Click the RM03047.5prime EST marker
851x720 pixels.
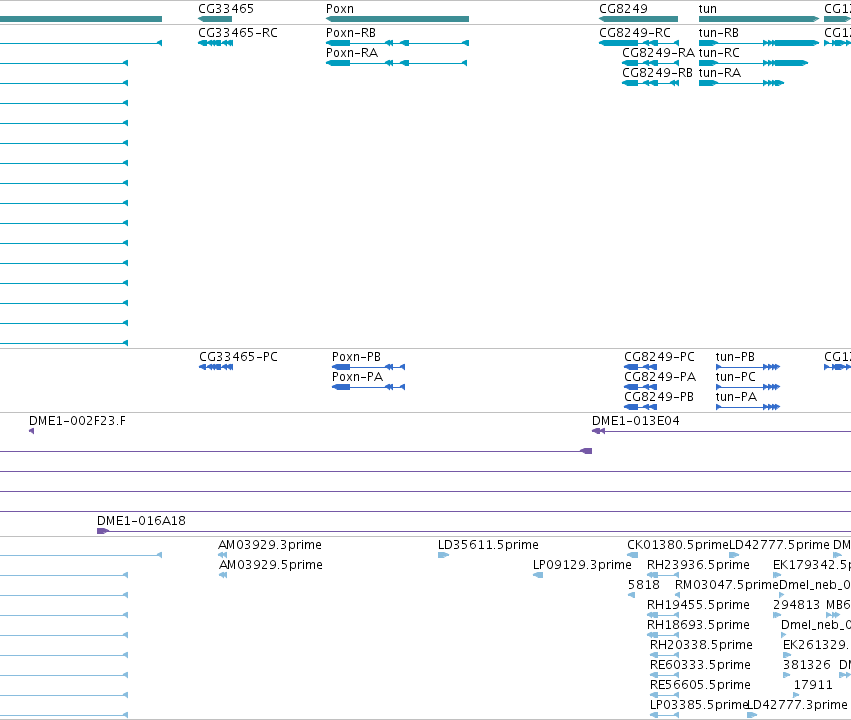677,595
